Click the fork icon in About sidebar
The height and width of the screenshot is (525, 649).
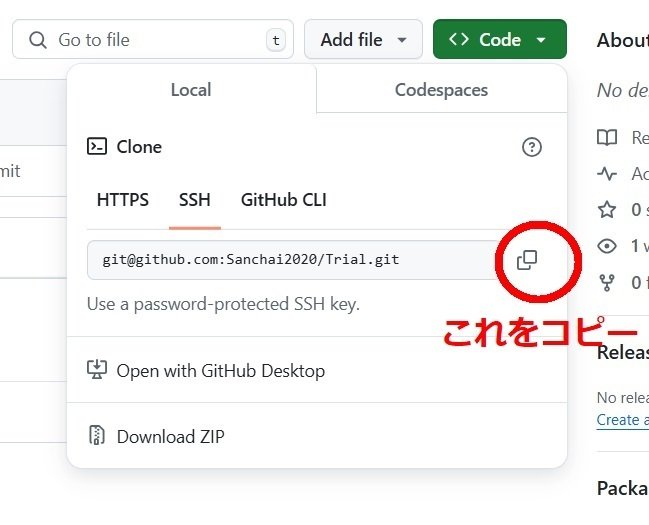click(607, 282)
